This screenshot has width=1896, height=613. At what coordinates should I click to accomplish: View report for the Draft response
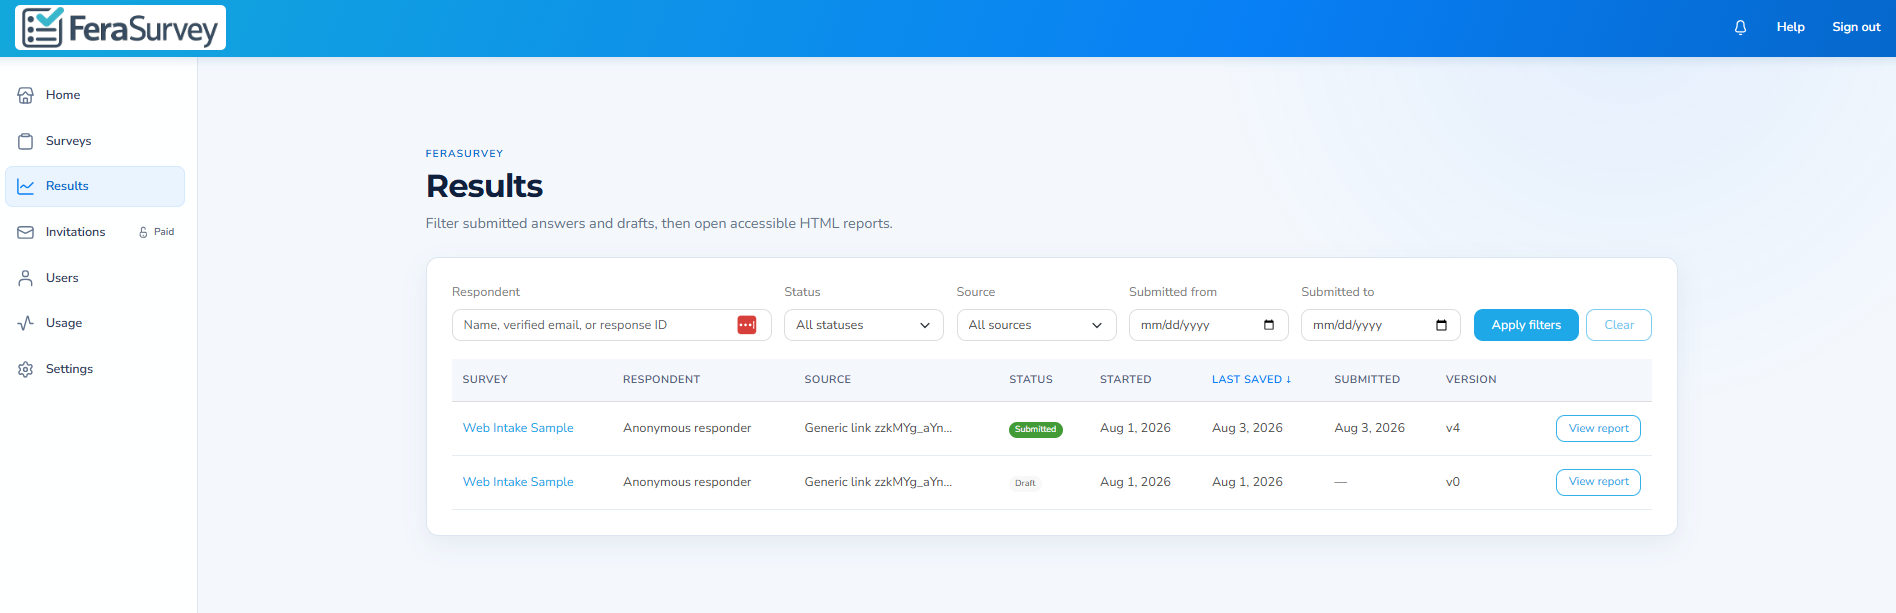(x=1598, y=482)
